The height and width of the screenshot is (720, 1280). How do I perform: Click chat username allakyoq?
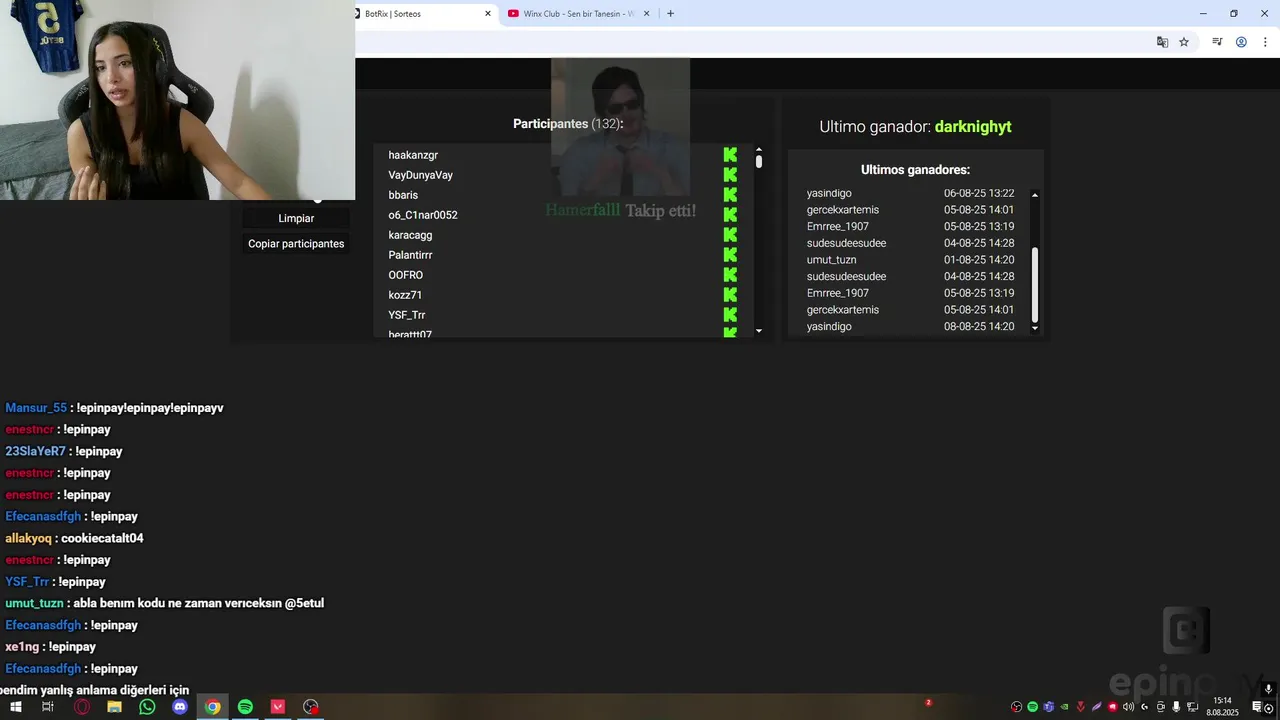click(x=28, y=538)
